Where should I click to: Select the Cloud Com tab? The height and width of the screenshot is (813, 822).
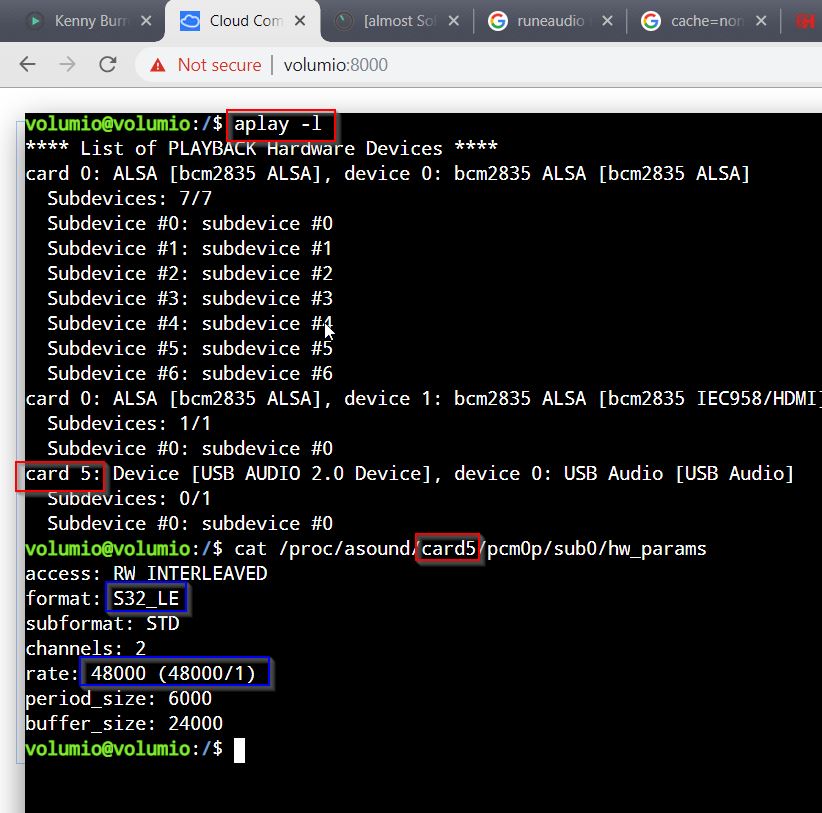[243, 21]
